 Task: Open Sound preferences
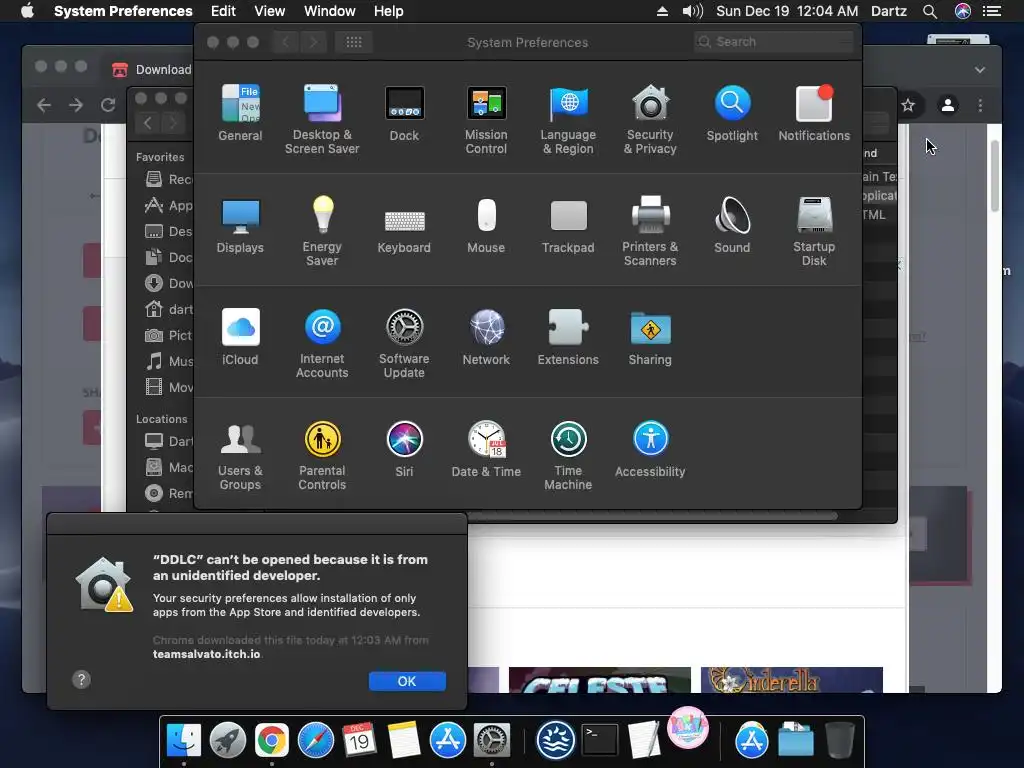click(x=732, y=225)
